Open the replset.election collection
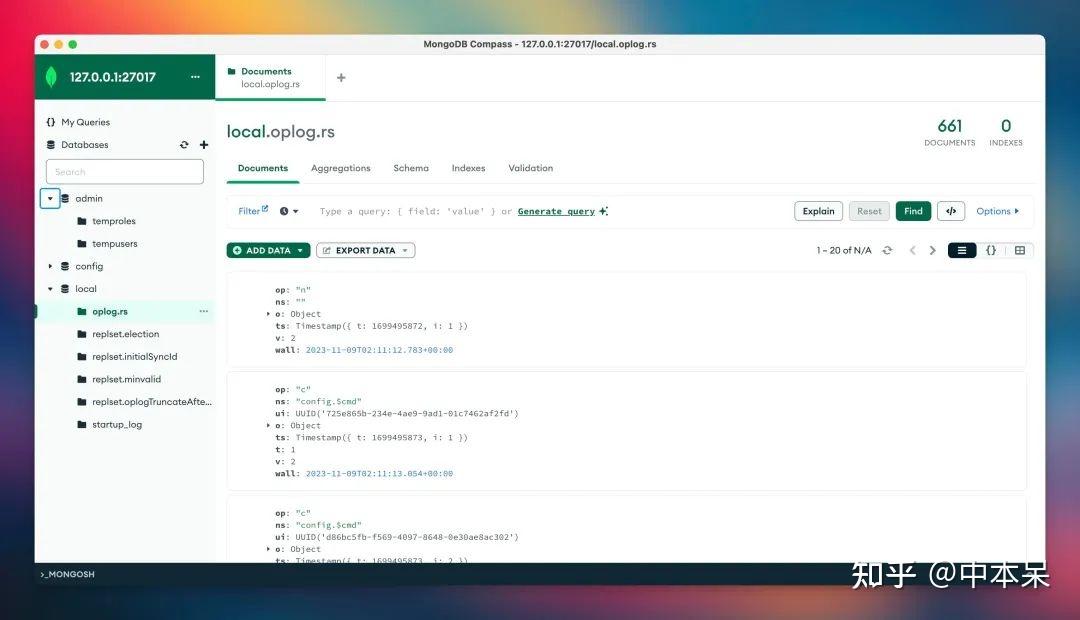 click(125, 334)
